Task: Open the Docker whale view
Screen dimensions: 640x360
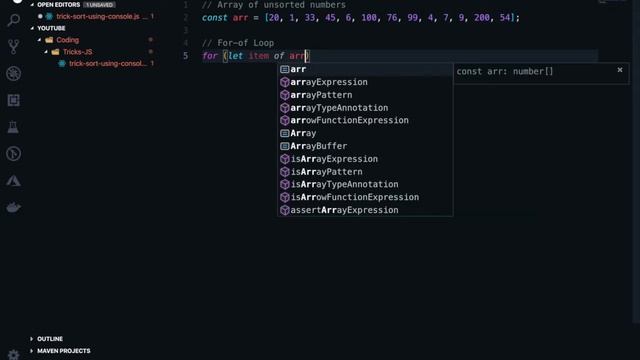Action: (x=13, y=207)
